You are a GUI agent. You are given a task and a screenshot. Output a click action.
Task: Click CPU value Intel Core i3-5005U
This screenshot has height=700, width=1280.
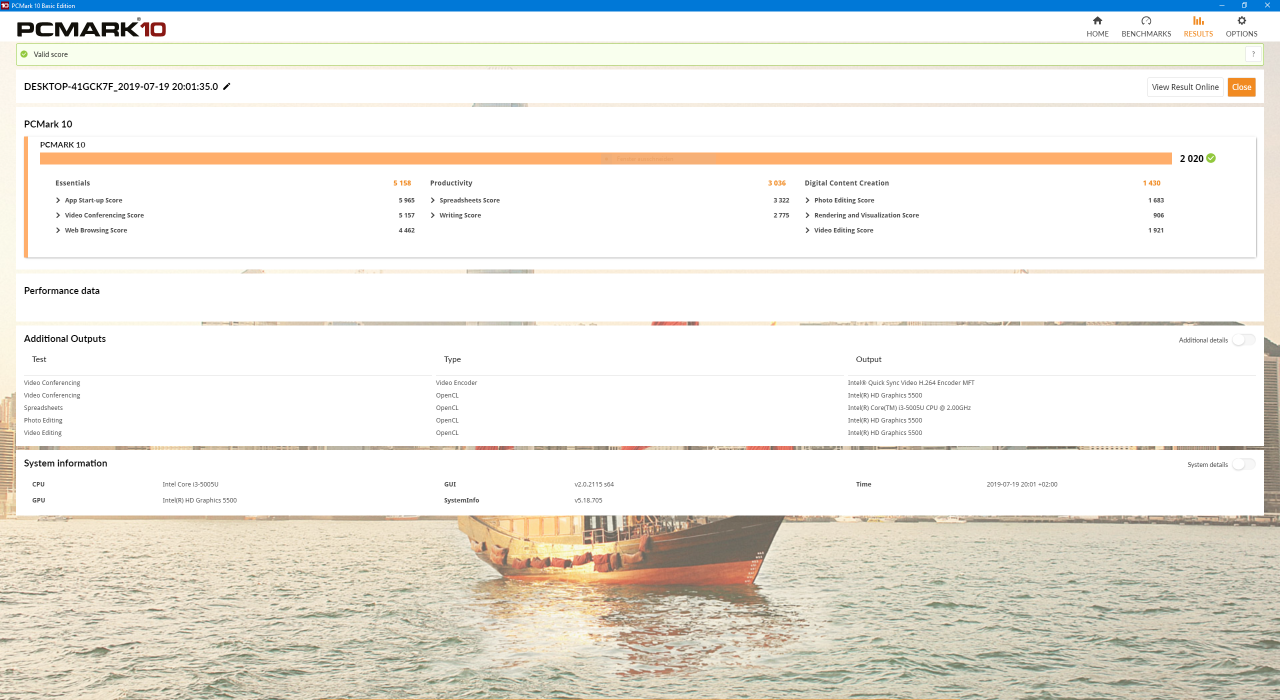[190, 484]
